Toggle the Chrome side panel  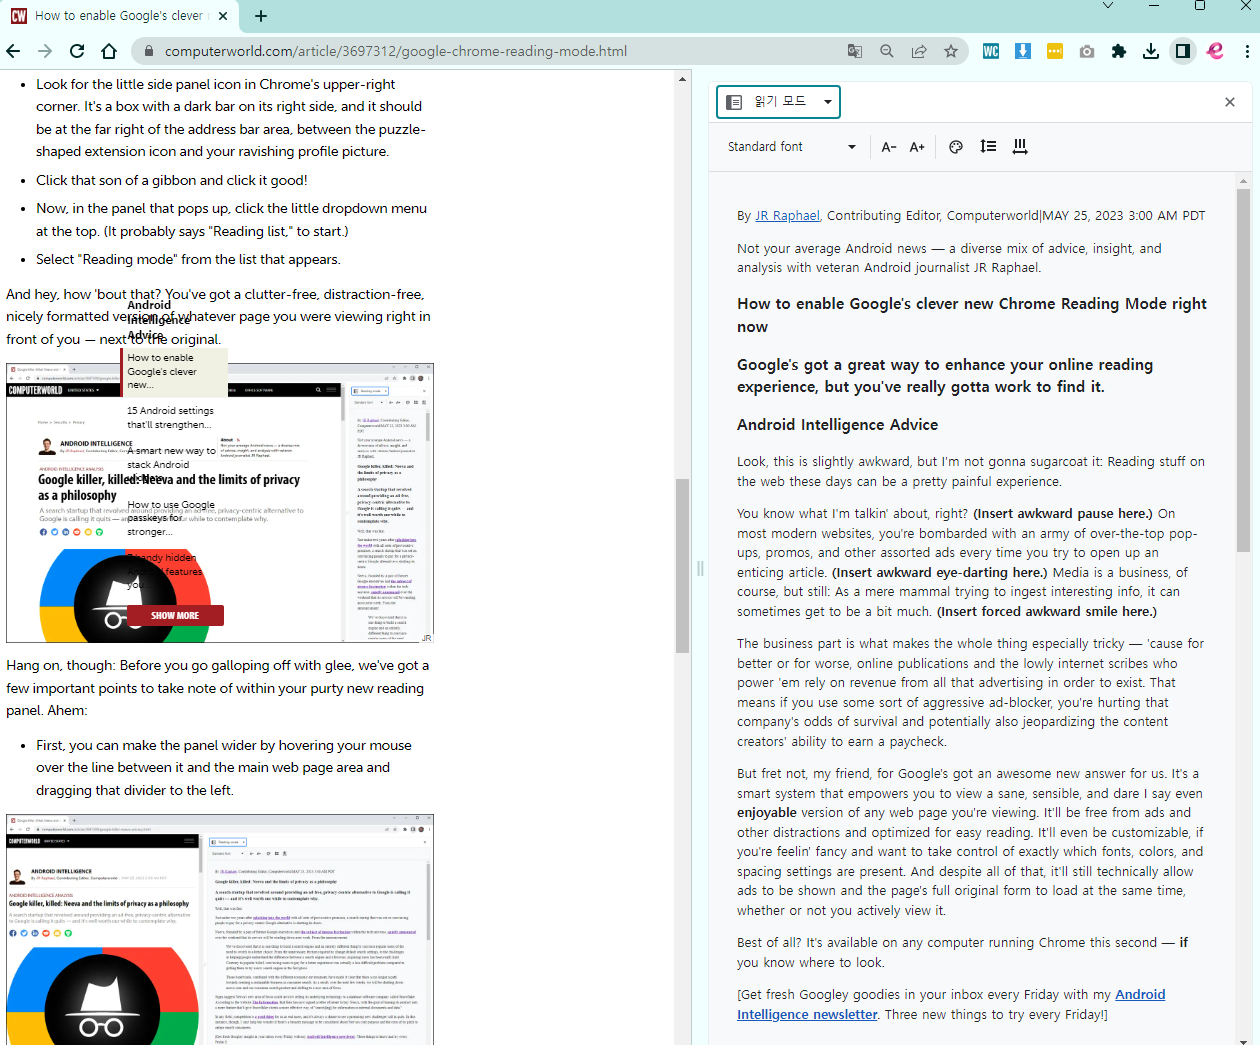point(1183,51)
